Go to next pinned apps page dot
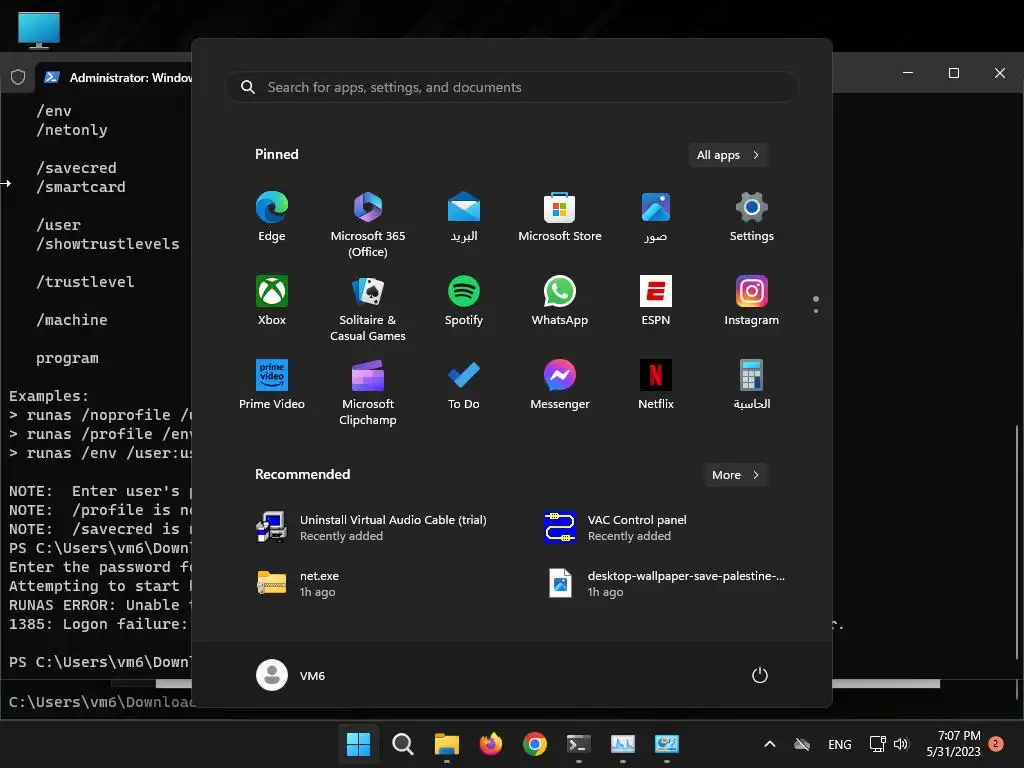Screen dimensions: 1024x768 [816, 311]
